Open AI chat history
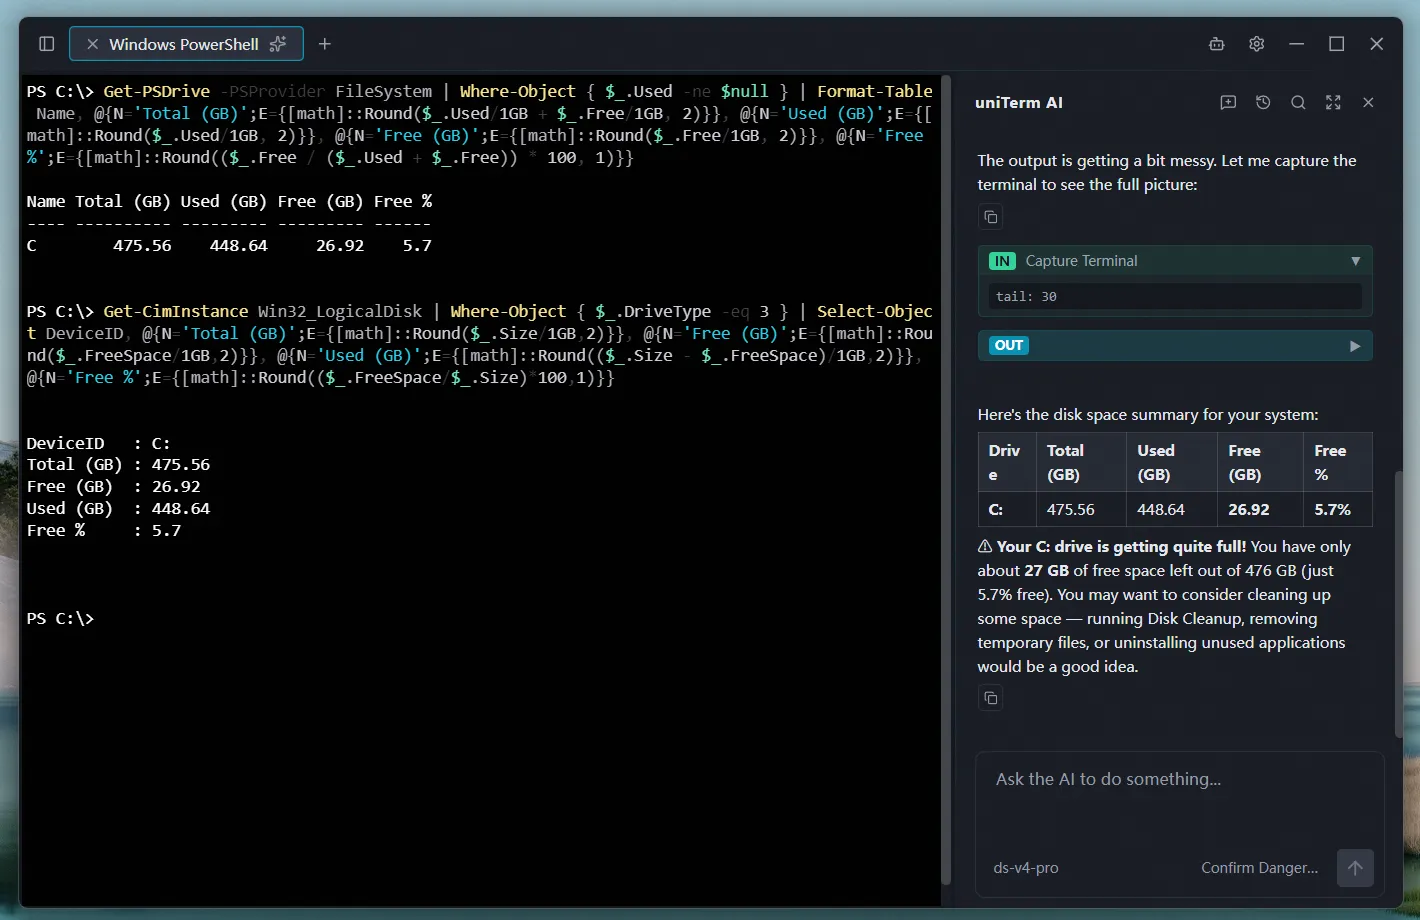 (x=1263, y=102)
